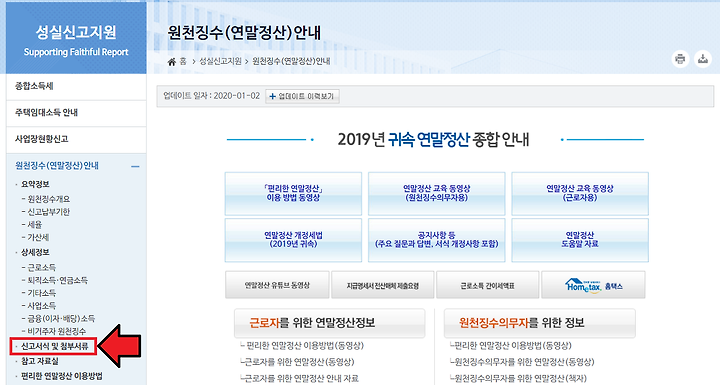Go to 원천징수개요 sidebar item
720x385 pixels.
point(49,199)
